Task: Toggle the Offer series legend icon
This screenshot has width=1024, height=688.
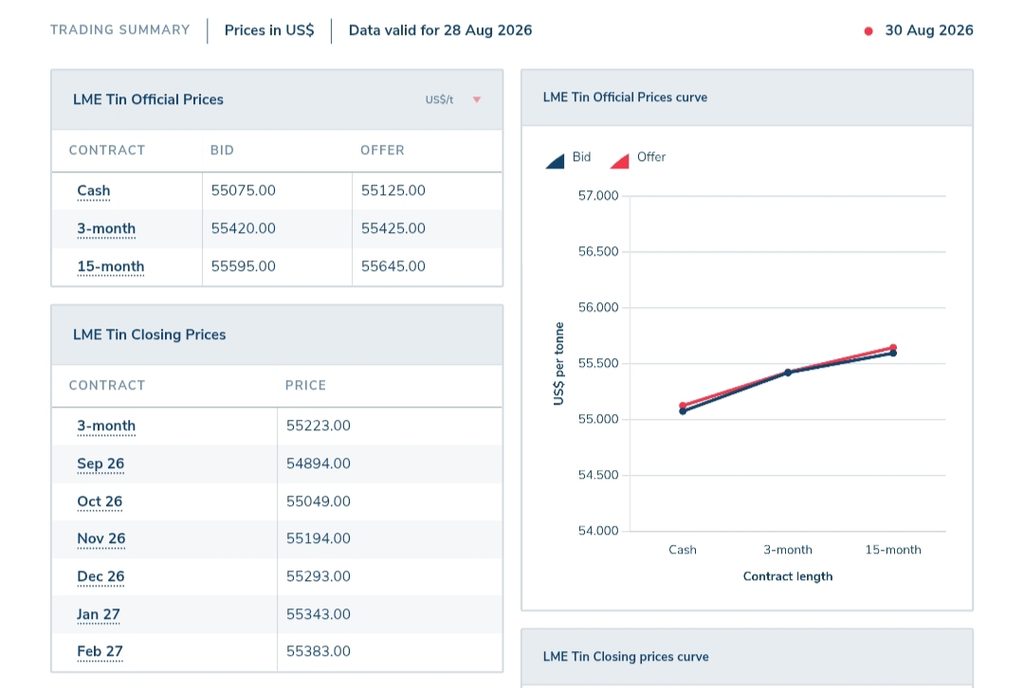Action: pos(620,161)
